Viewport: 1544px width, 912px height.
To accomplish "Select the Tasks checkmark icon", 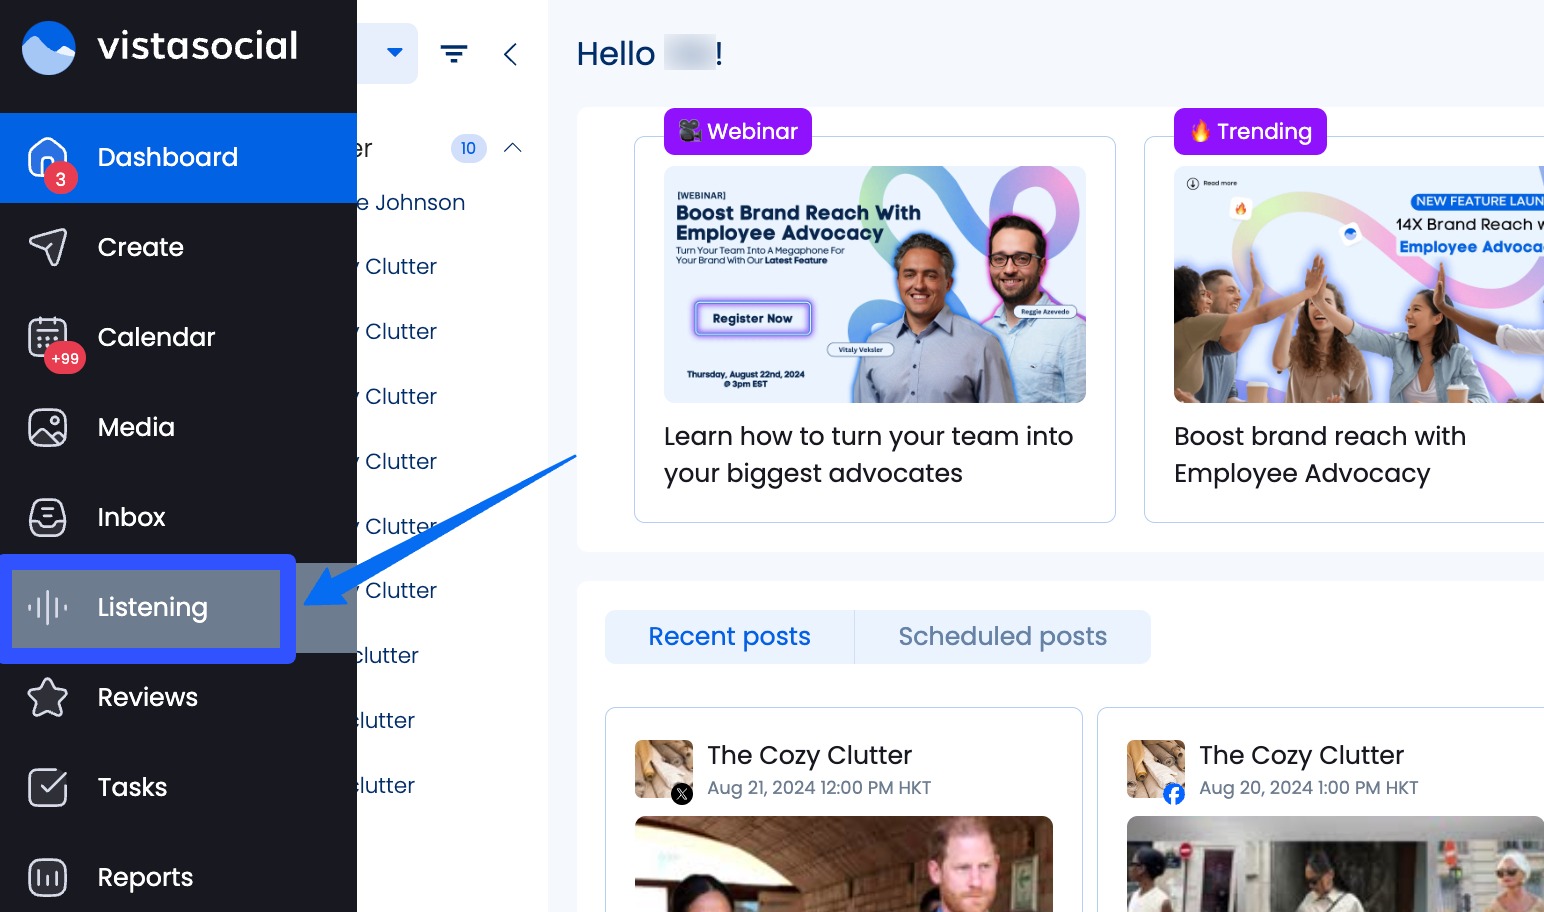I will click(47, 787).
